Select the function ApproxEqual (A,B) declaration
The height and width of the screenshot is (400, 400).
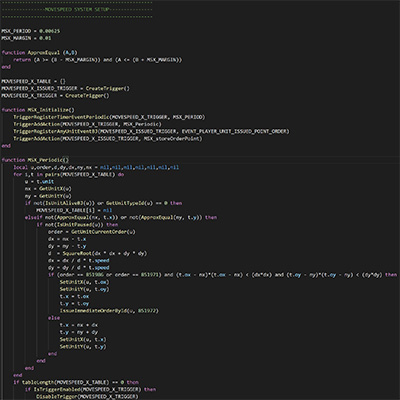tap(39, 53)
